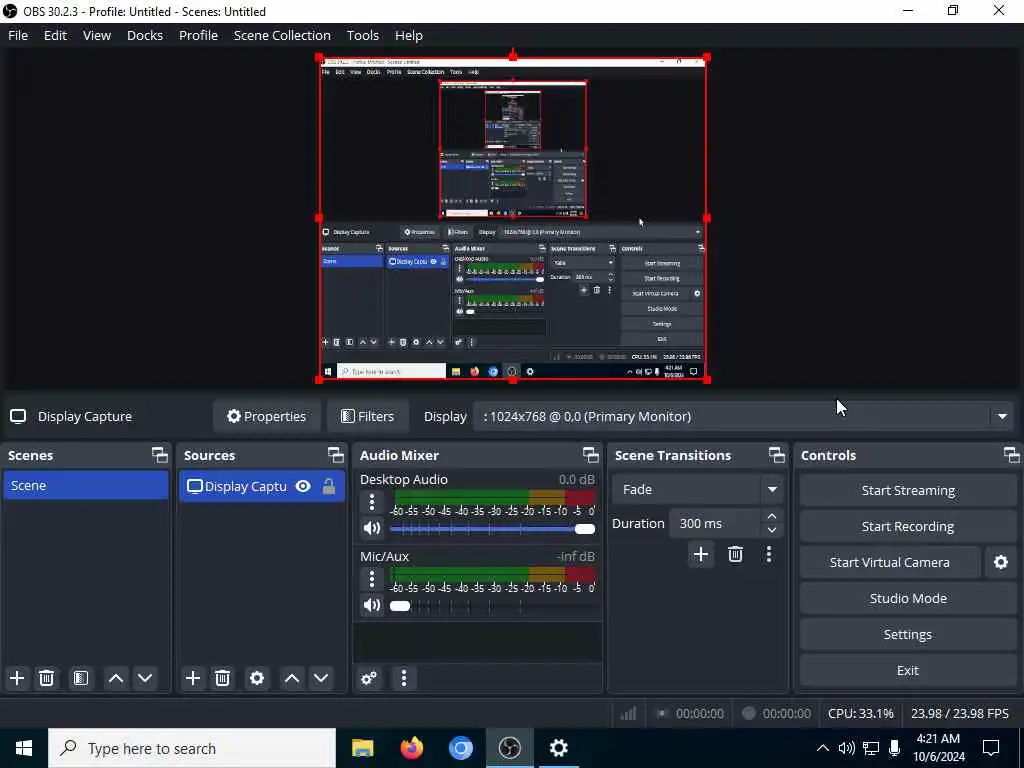Select the Scene item in Scenes list

click(x=86, y=485)
